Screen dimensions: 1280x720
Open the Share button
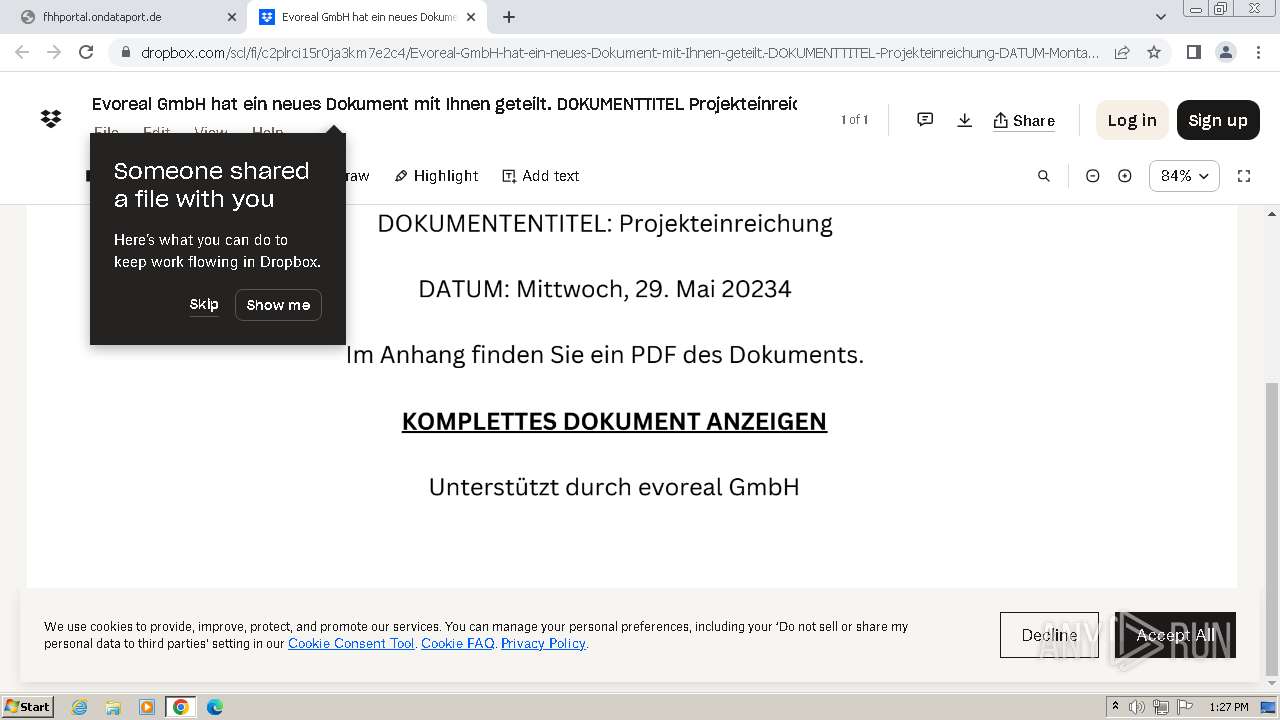point(1024,120)
